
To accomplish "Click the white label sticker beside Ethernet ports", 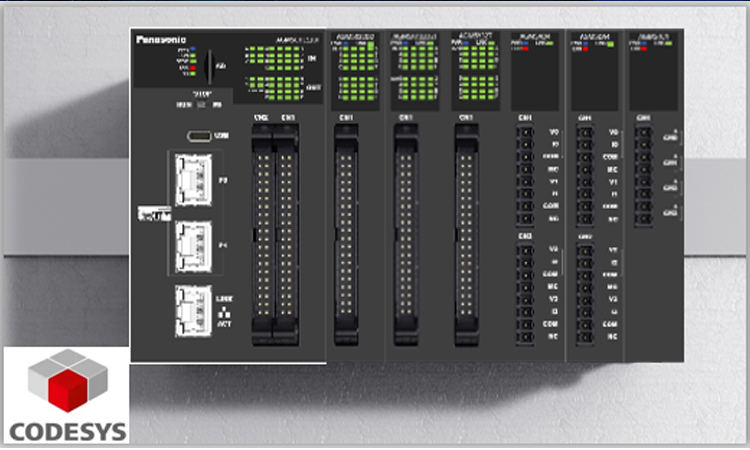I will tap(152, 213).
